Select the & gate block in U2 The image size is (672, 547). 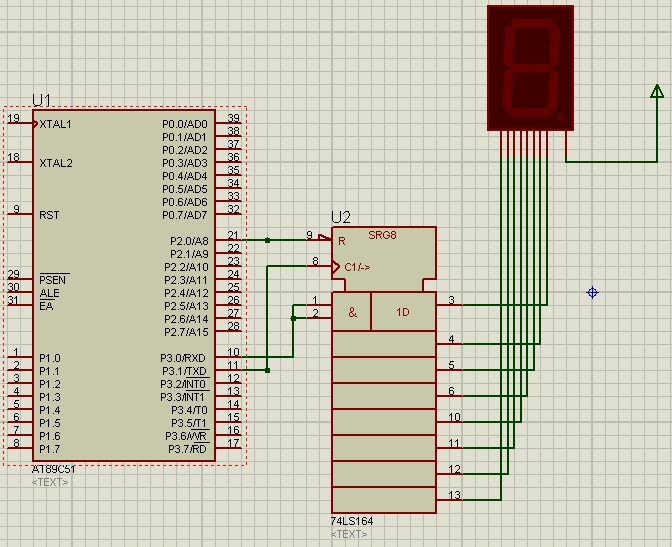352,312
